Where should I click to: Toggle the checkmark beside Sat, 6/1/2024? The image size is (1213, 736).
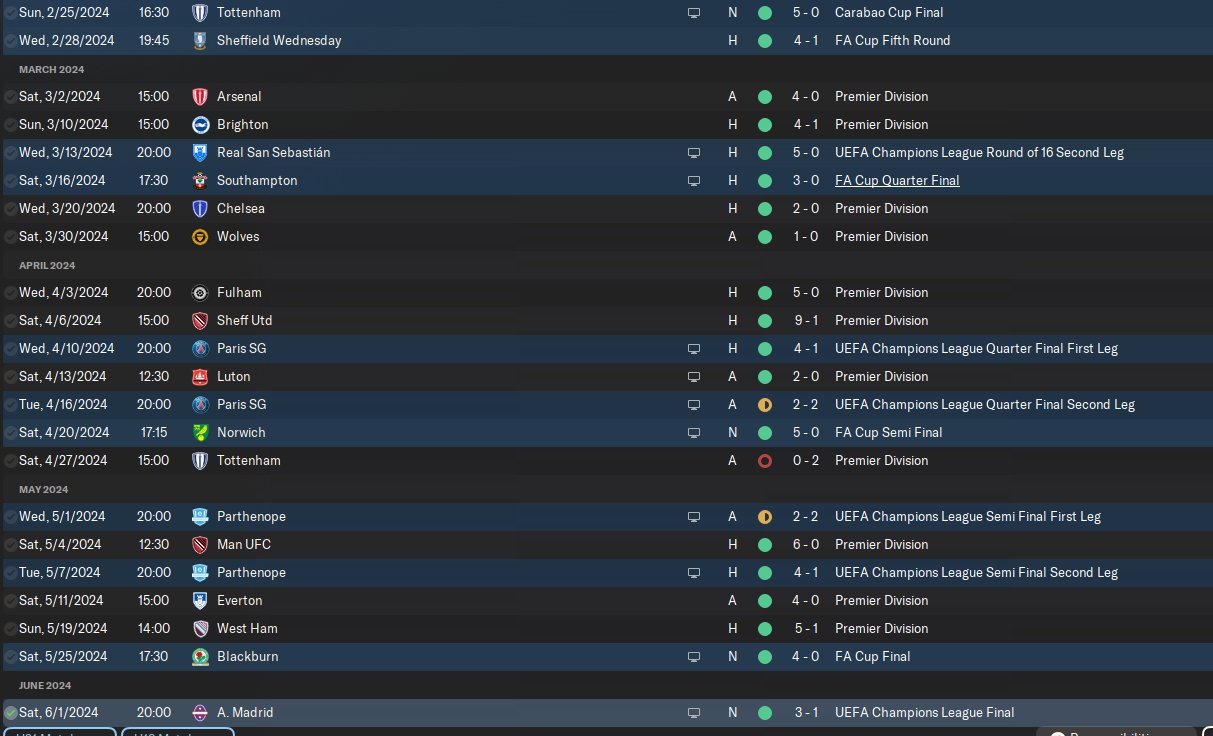click(x=10, y=713)
